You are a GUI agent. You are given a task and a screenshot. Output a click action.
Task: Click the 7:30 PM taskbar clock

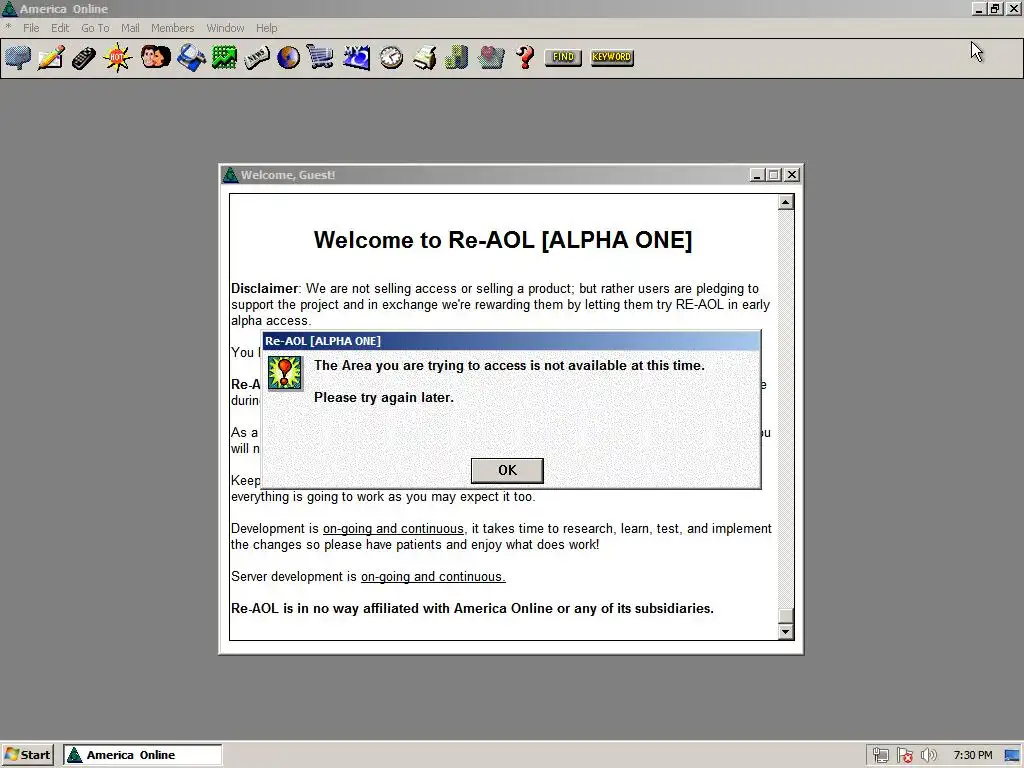[972, 756]
